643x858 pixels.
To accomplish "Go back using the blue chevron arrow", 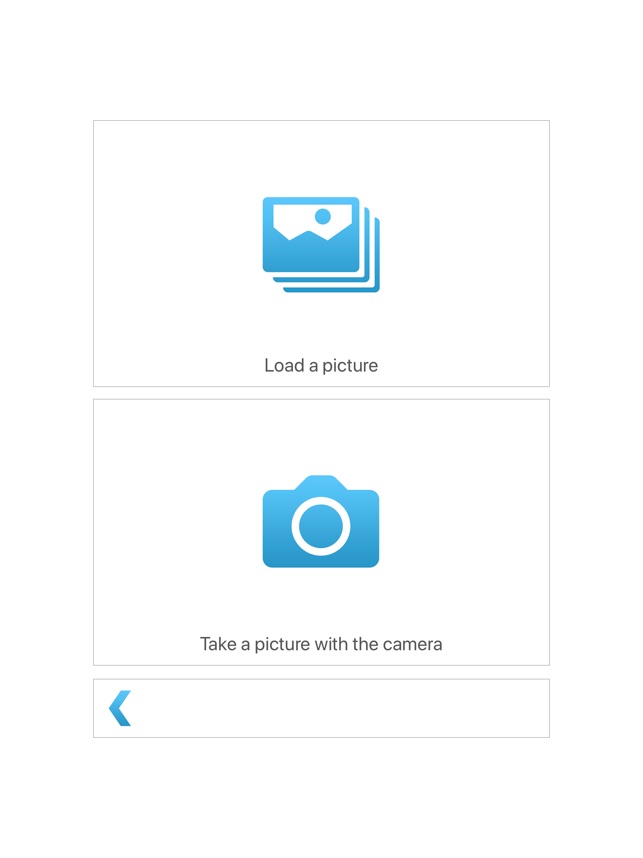I will tap(120, 708).
